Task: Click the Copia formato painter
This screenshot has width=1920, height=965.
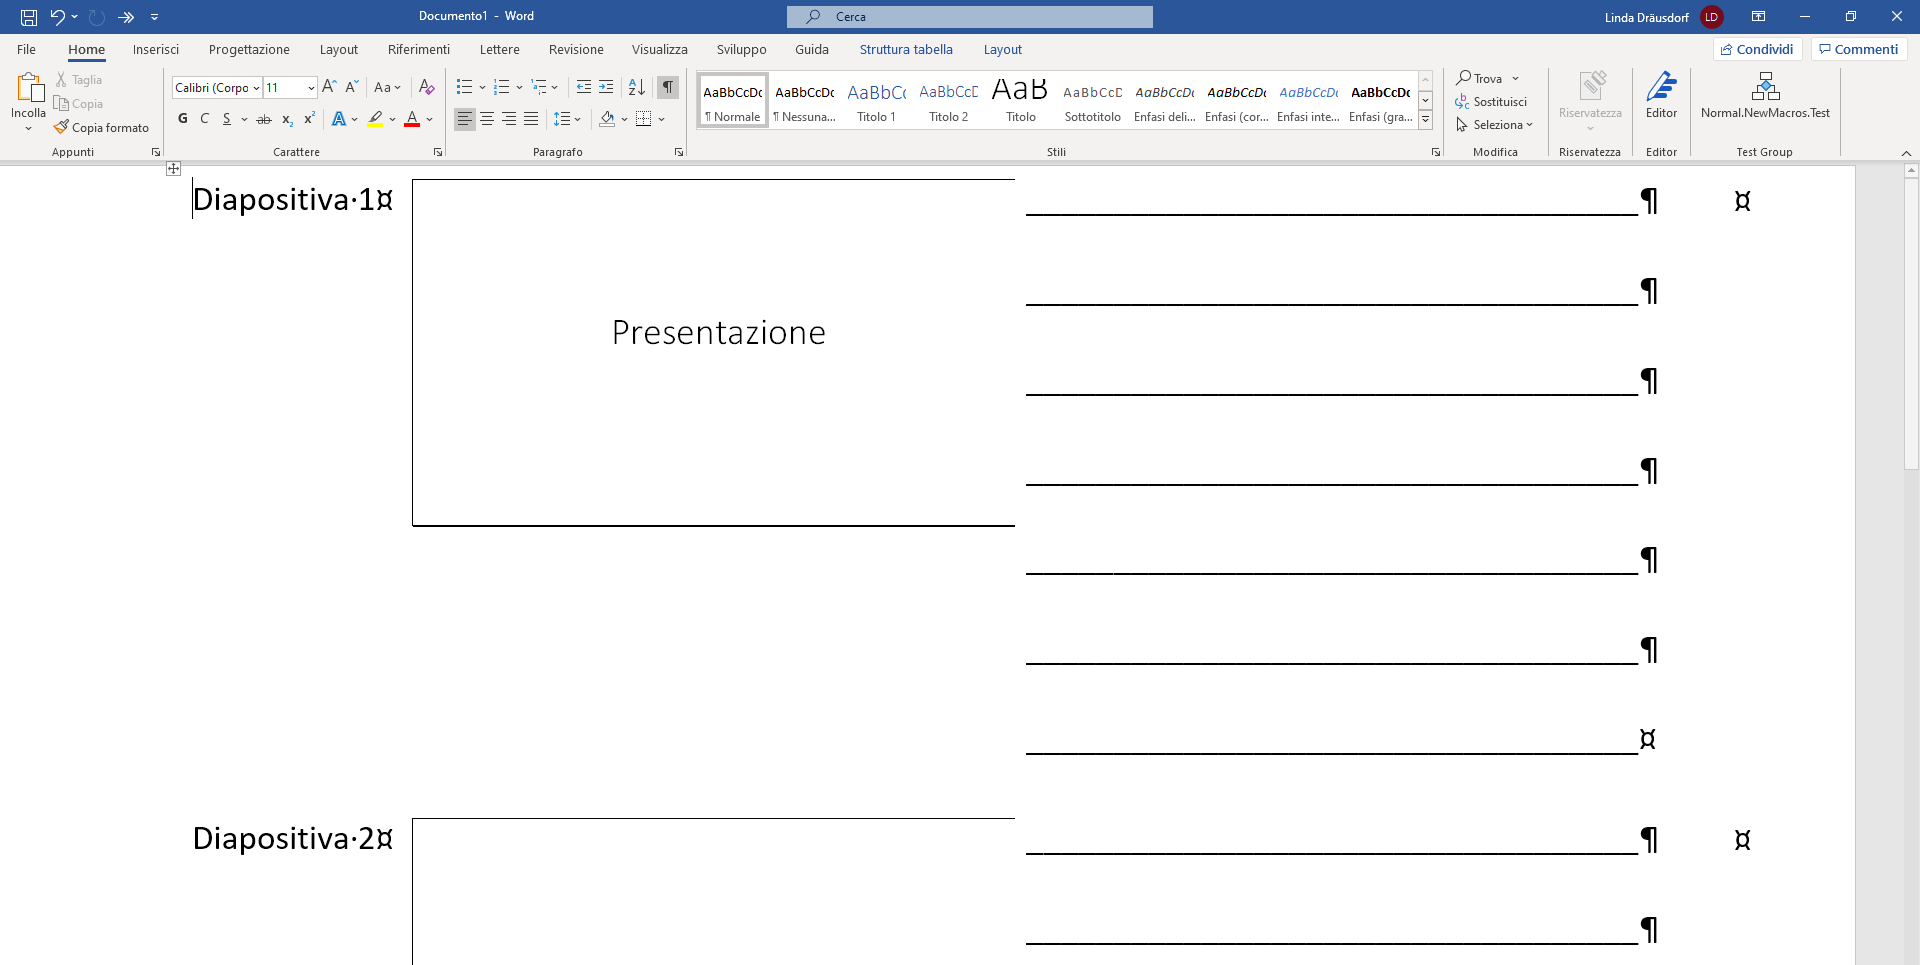Action: (102, 128)
